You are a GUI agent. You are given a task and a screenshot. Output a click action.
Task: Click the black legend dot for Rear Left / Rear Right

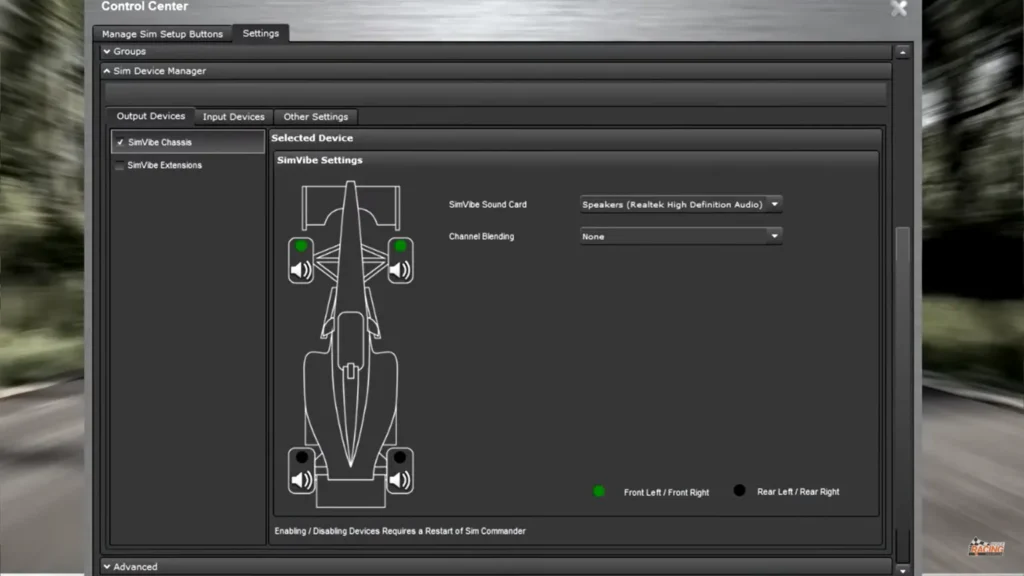[739, 490]
